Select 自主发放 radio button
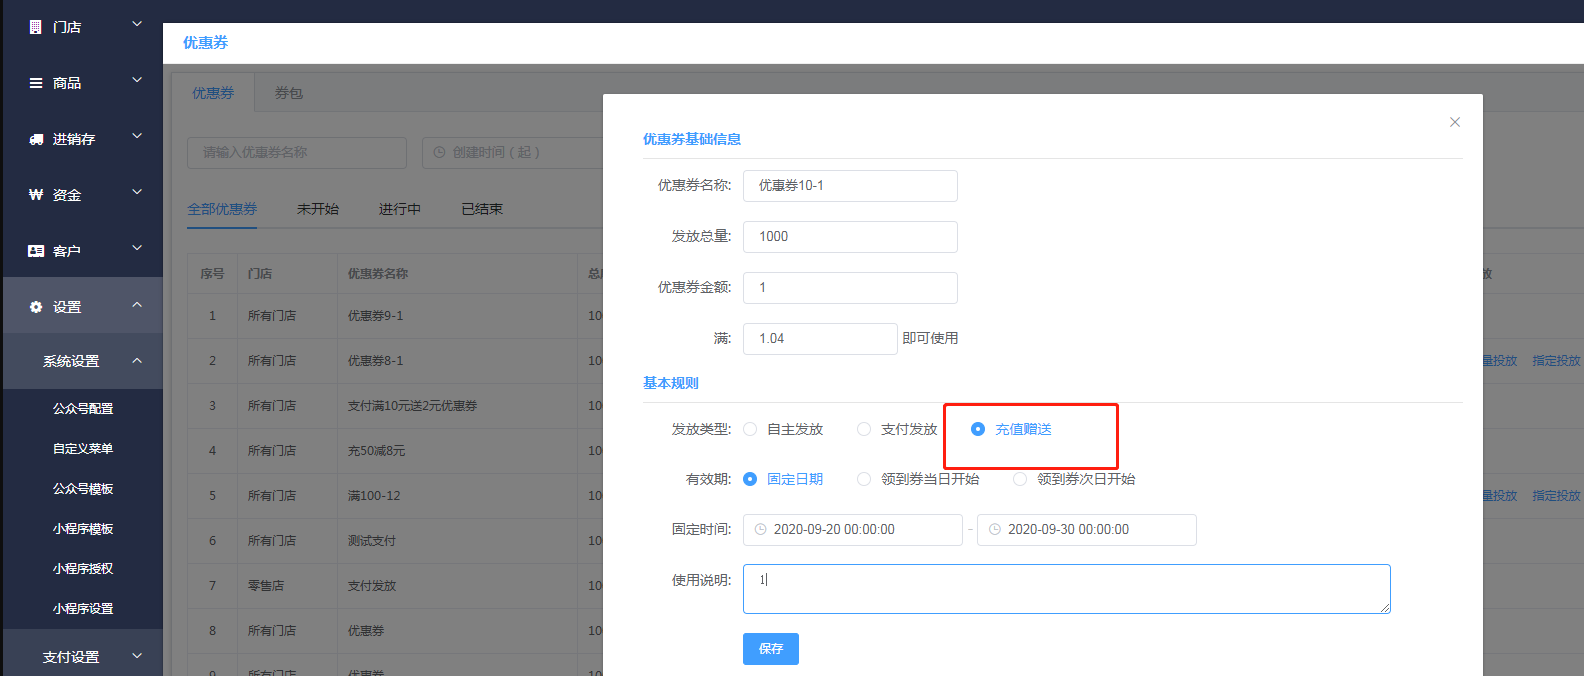 [750, 429]
